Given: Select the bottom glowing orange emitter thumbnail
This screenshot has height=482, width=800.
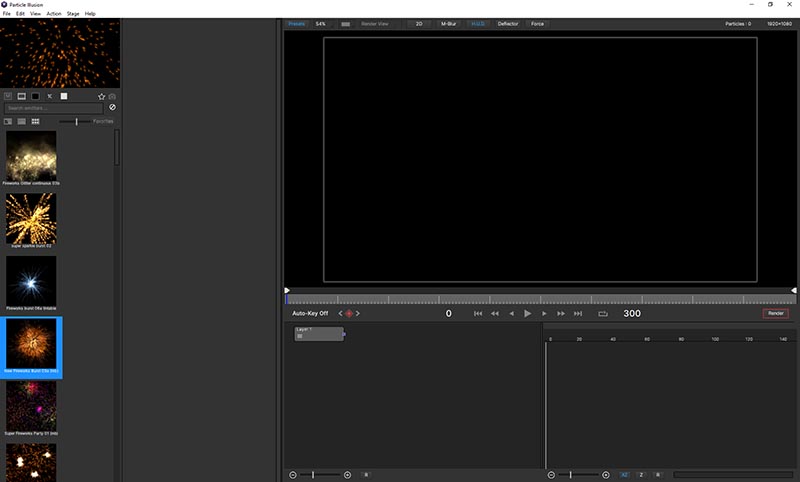Looking at the screenshot, I should pyautogui.click(x=31, y=462).
